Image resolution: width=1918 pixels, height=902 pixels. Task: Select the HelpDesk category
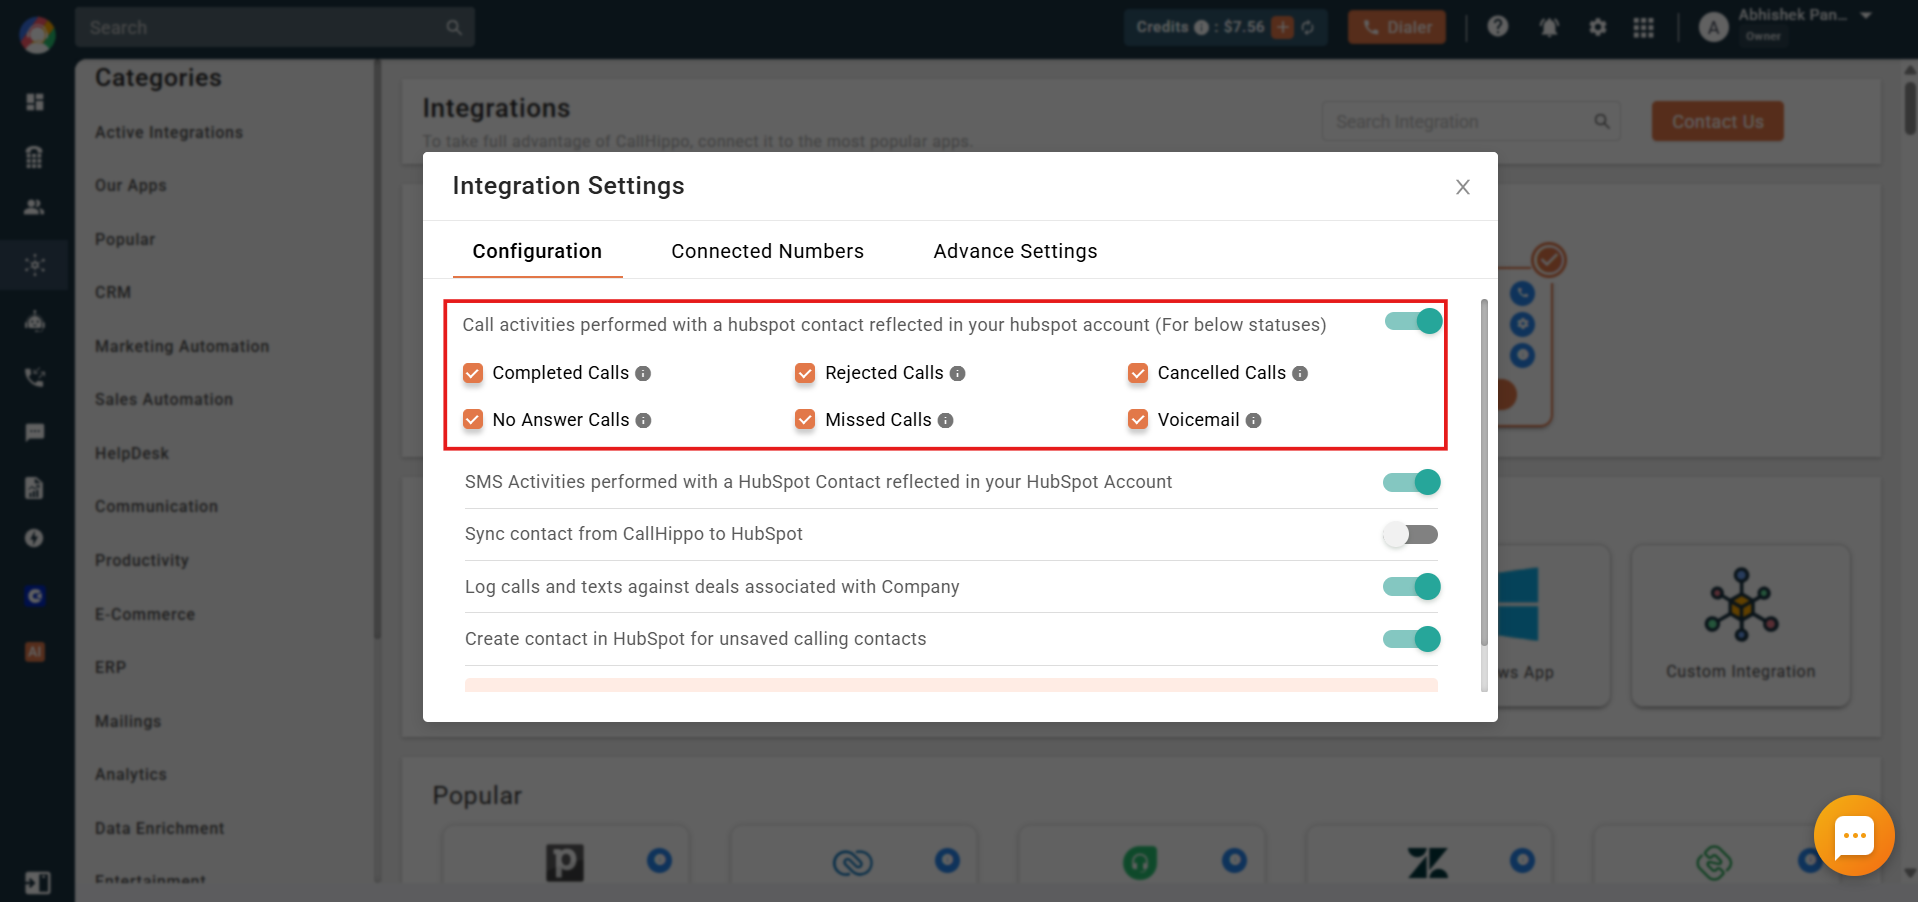click(x=132, y=453)
